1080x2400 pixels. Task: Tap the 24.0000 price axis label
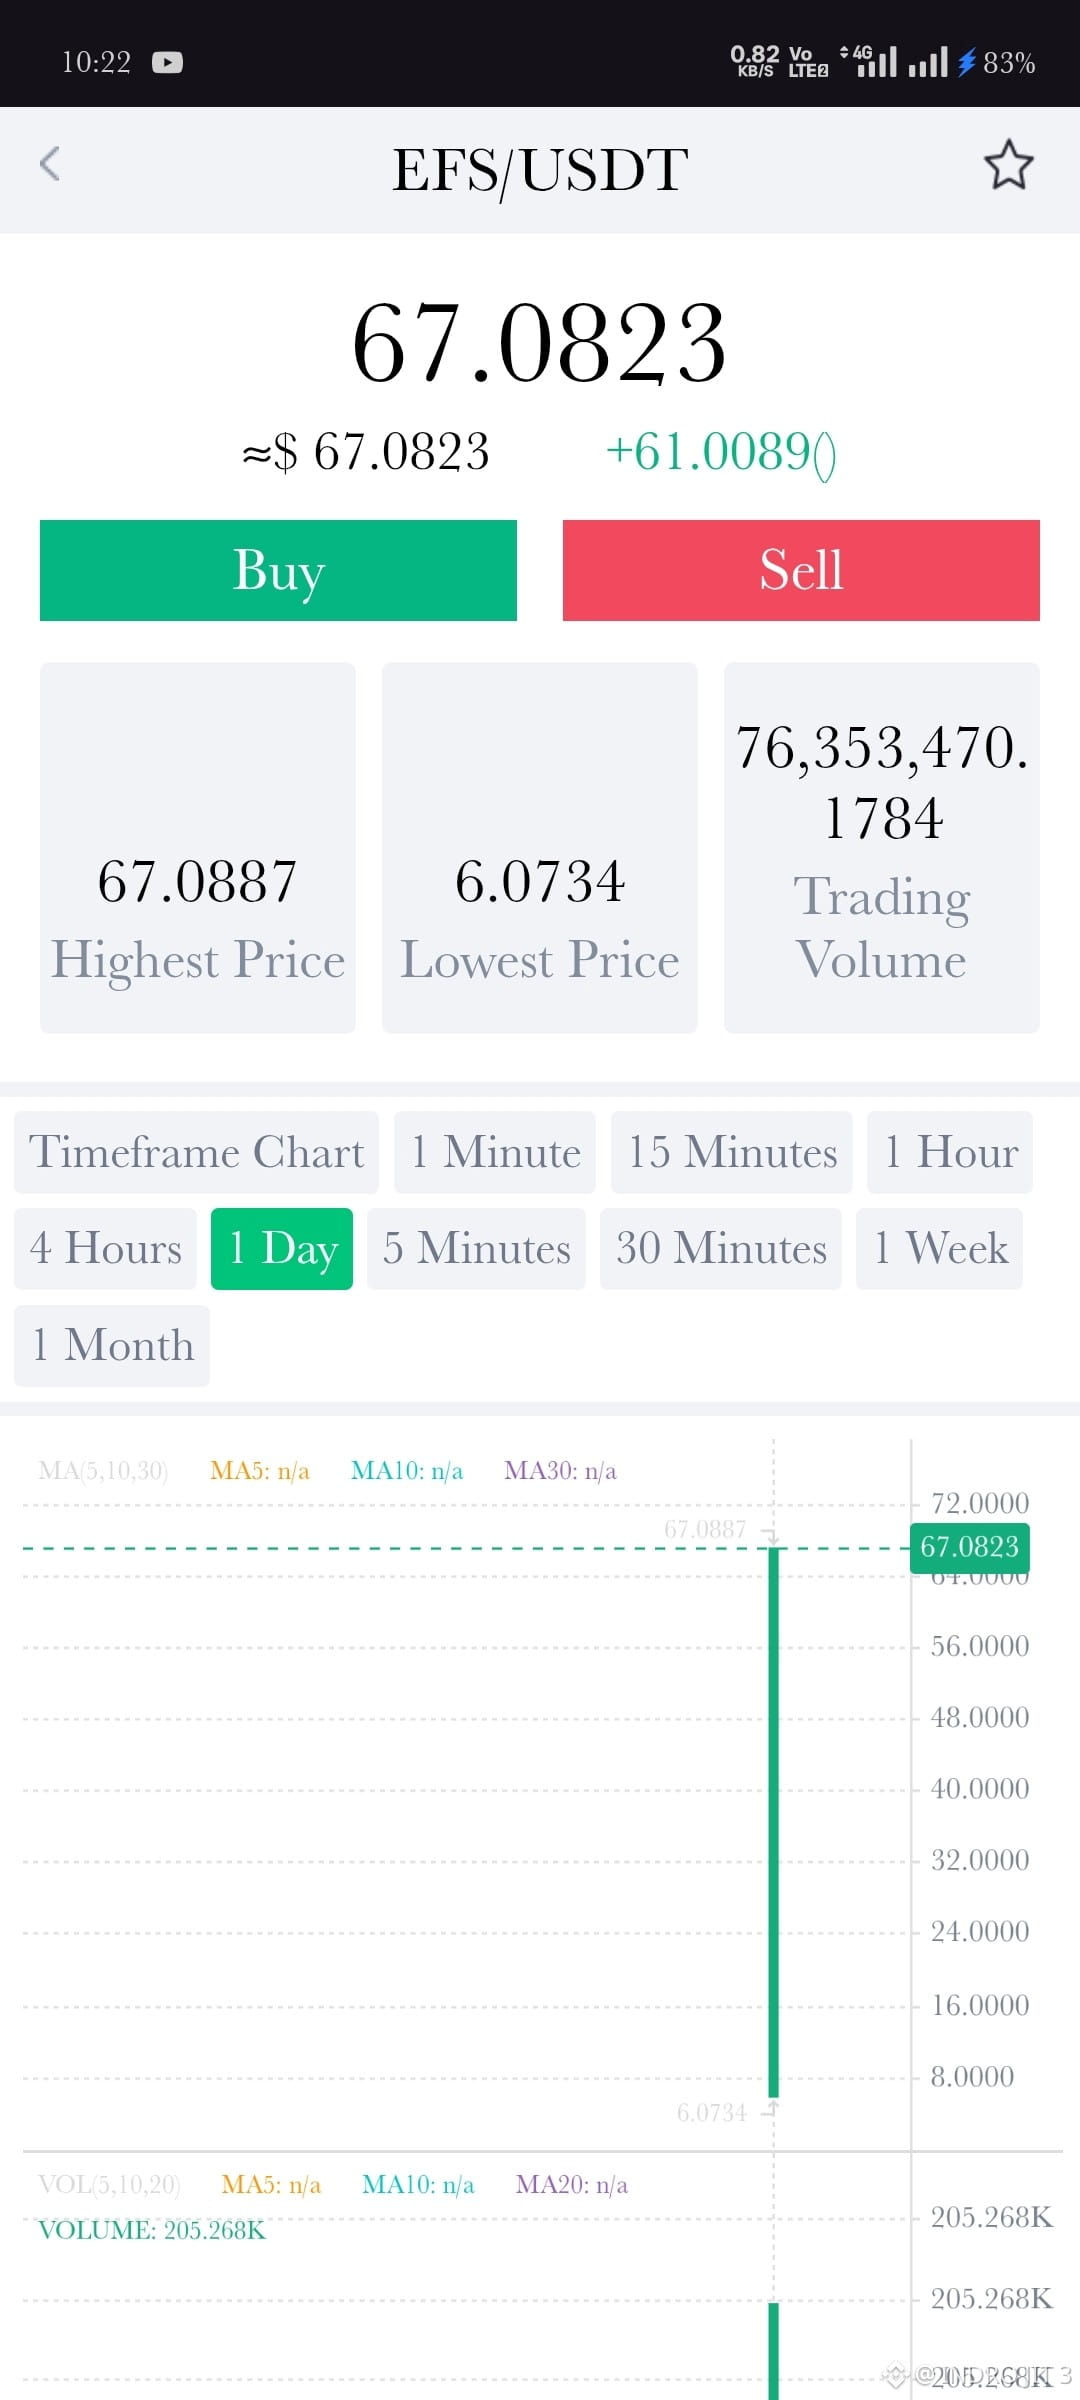980,1931
